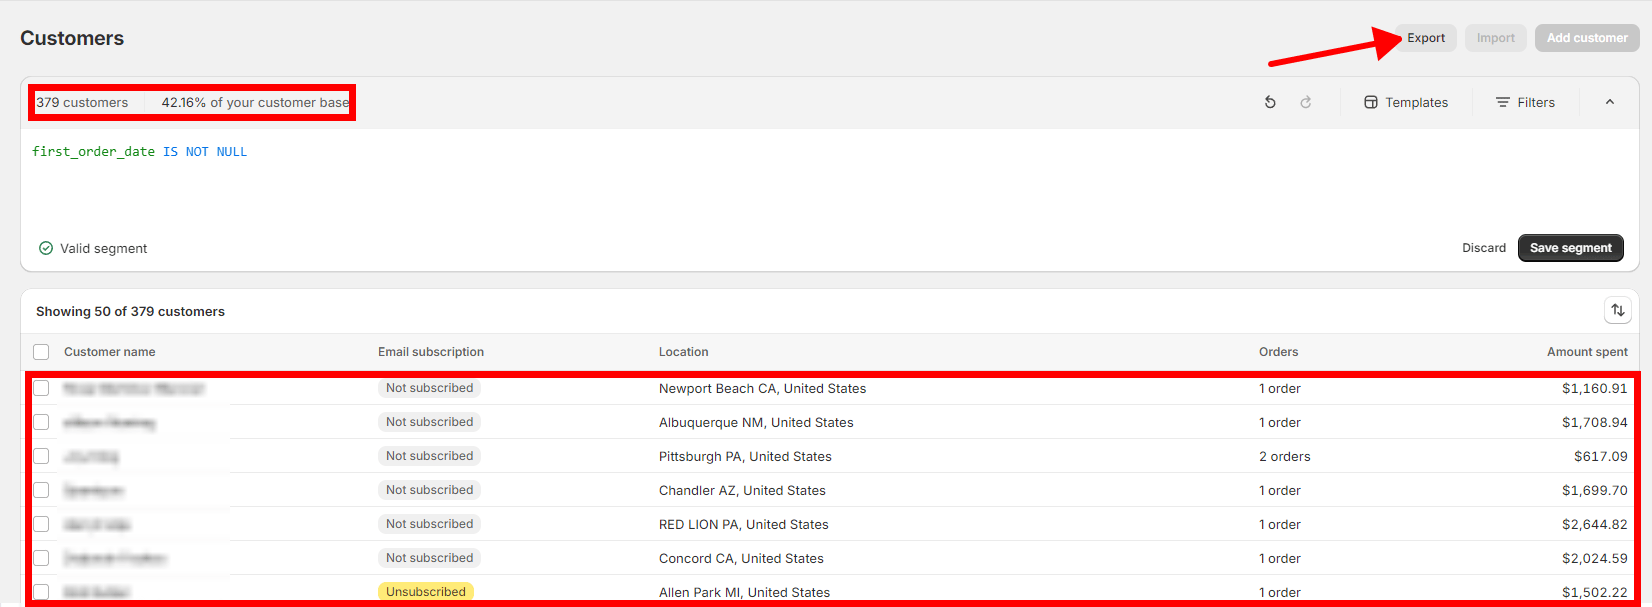Discard the segment changes

[x=1483, y=248]
